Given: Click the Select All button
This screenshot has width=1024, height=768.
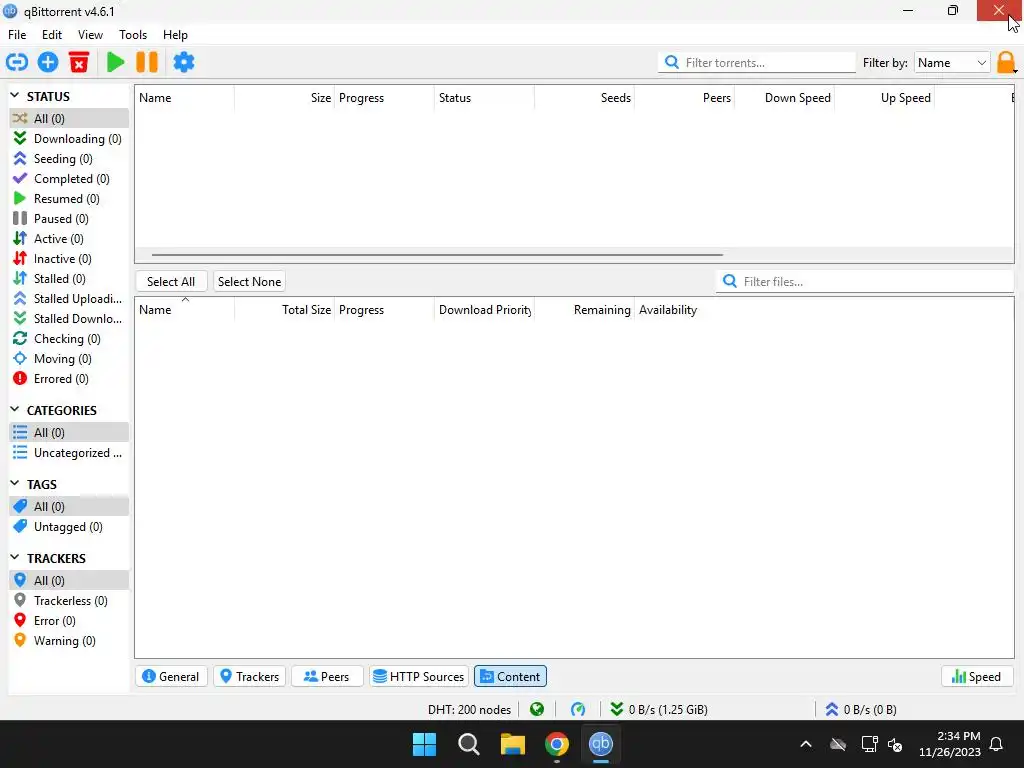Looking at the screenshot, I should [x=171, y=281].
